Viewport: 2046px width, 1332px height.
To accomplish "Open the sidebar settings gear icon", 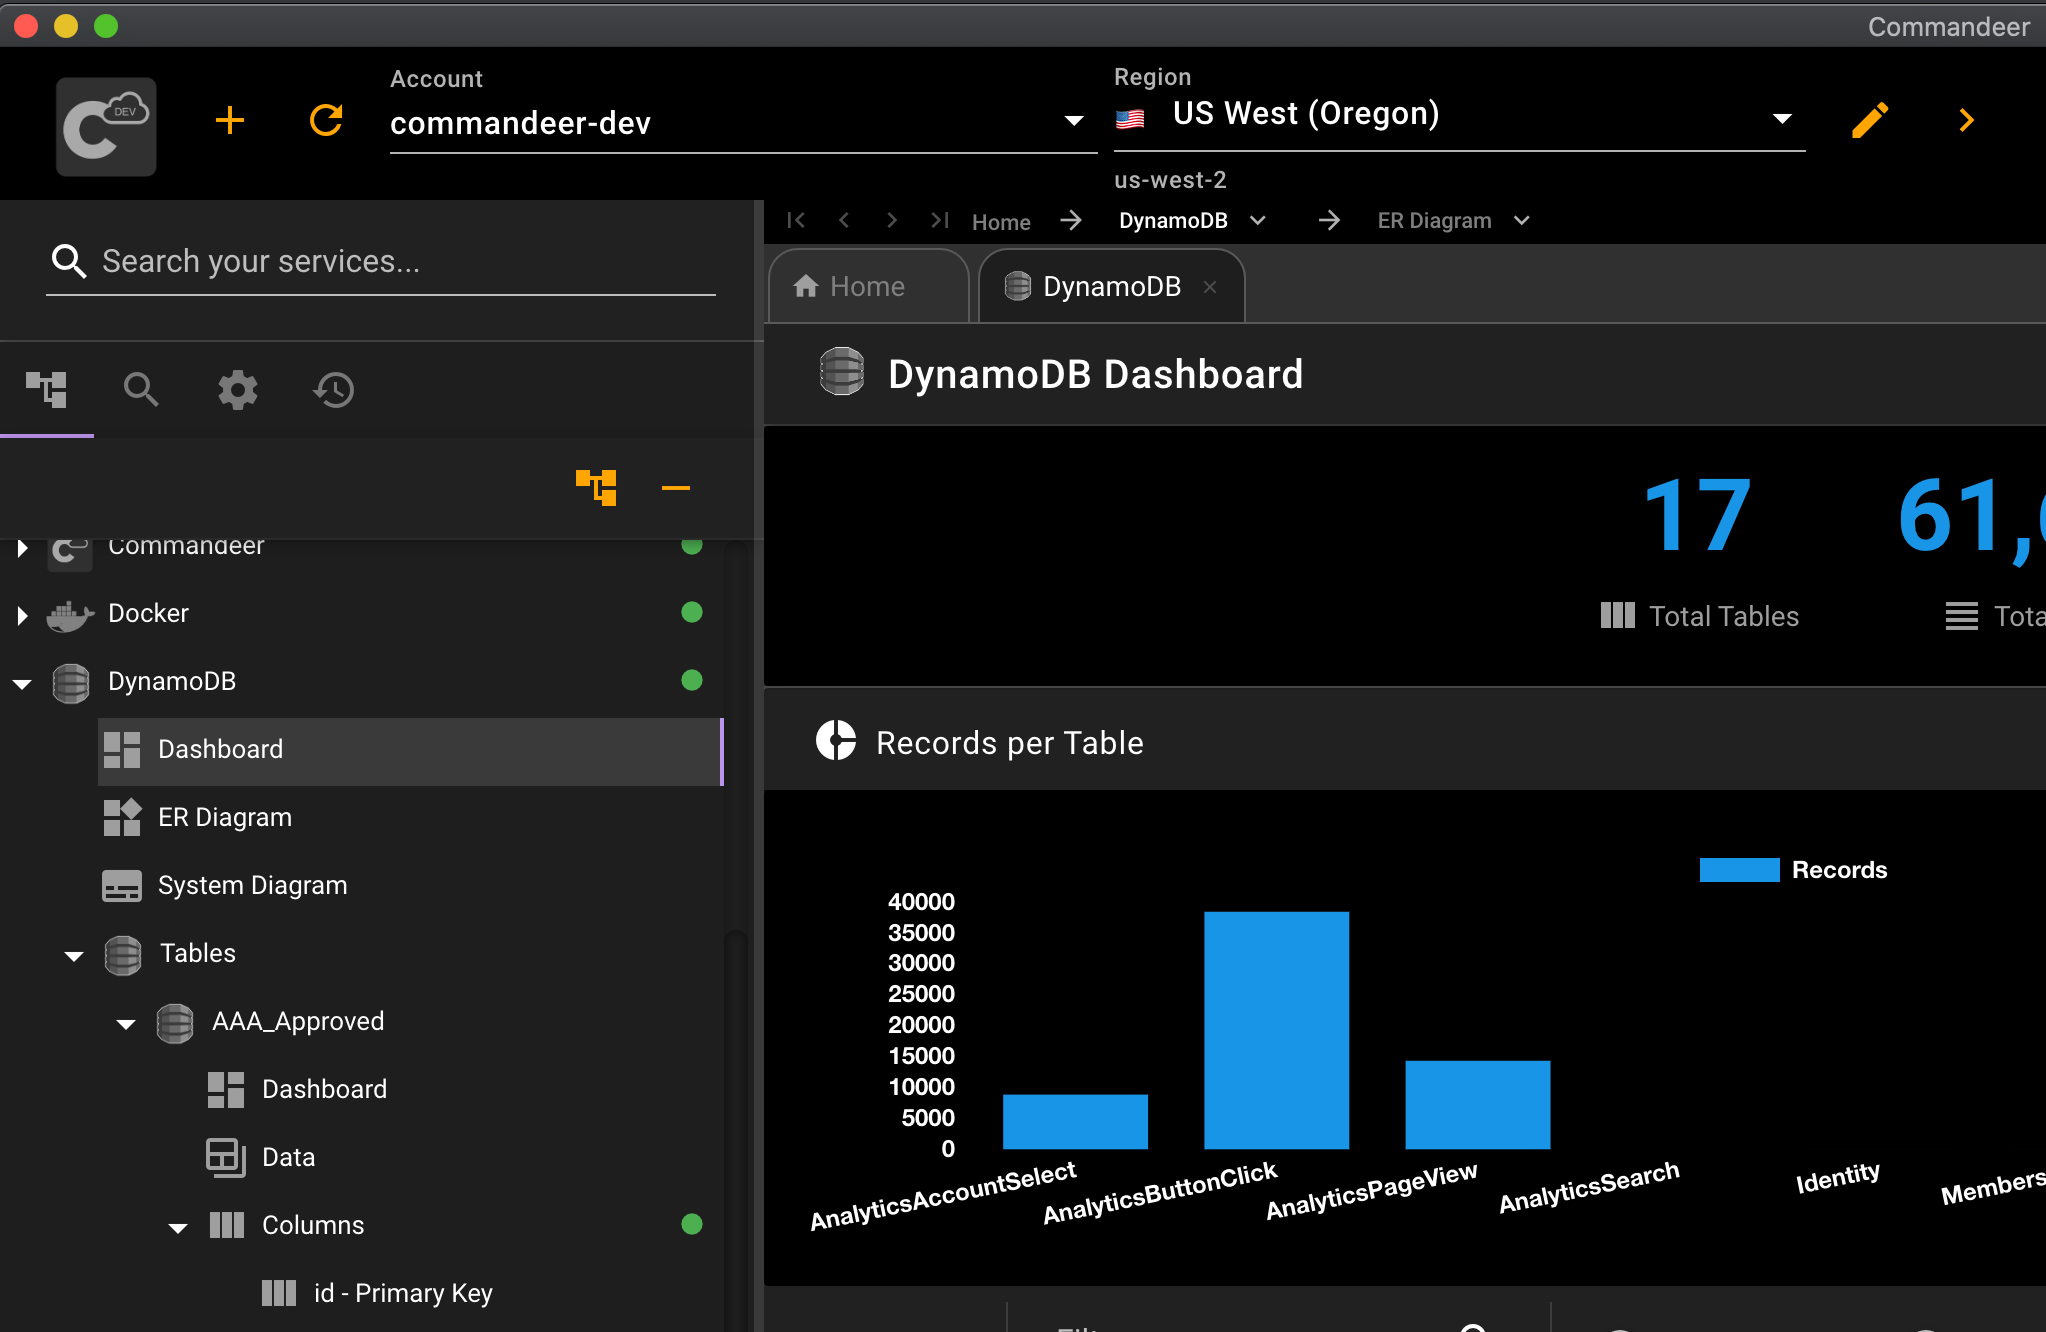I will [x=238, y=390].
